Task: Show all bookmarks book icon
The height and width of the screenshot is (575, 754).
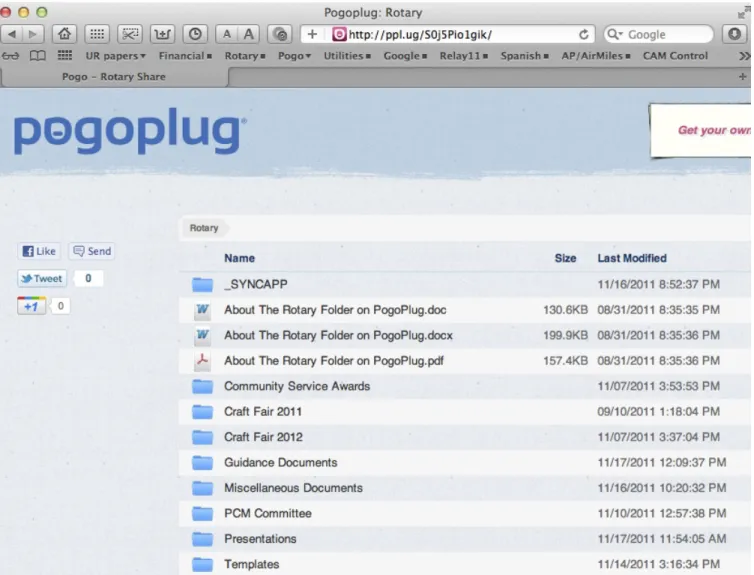Action: point(38,56)
